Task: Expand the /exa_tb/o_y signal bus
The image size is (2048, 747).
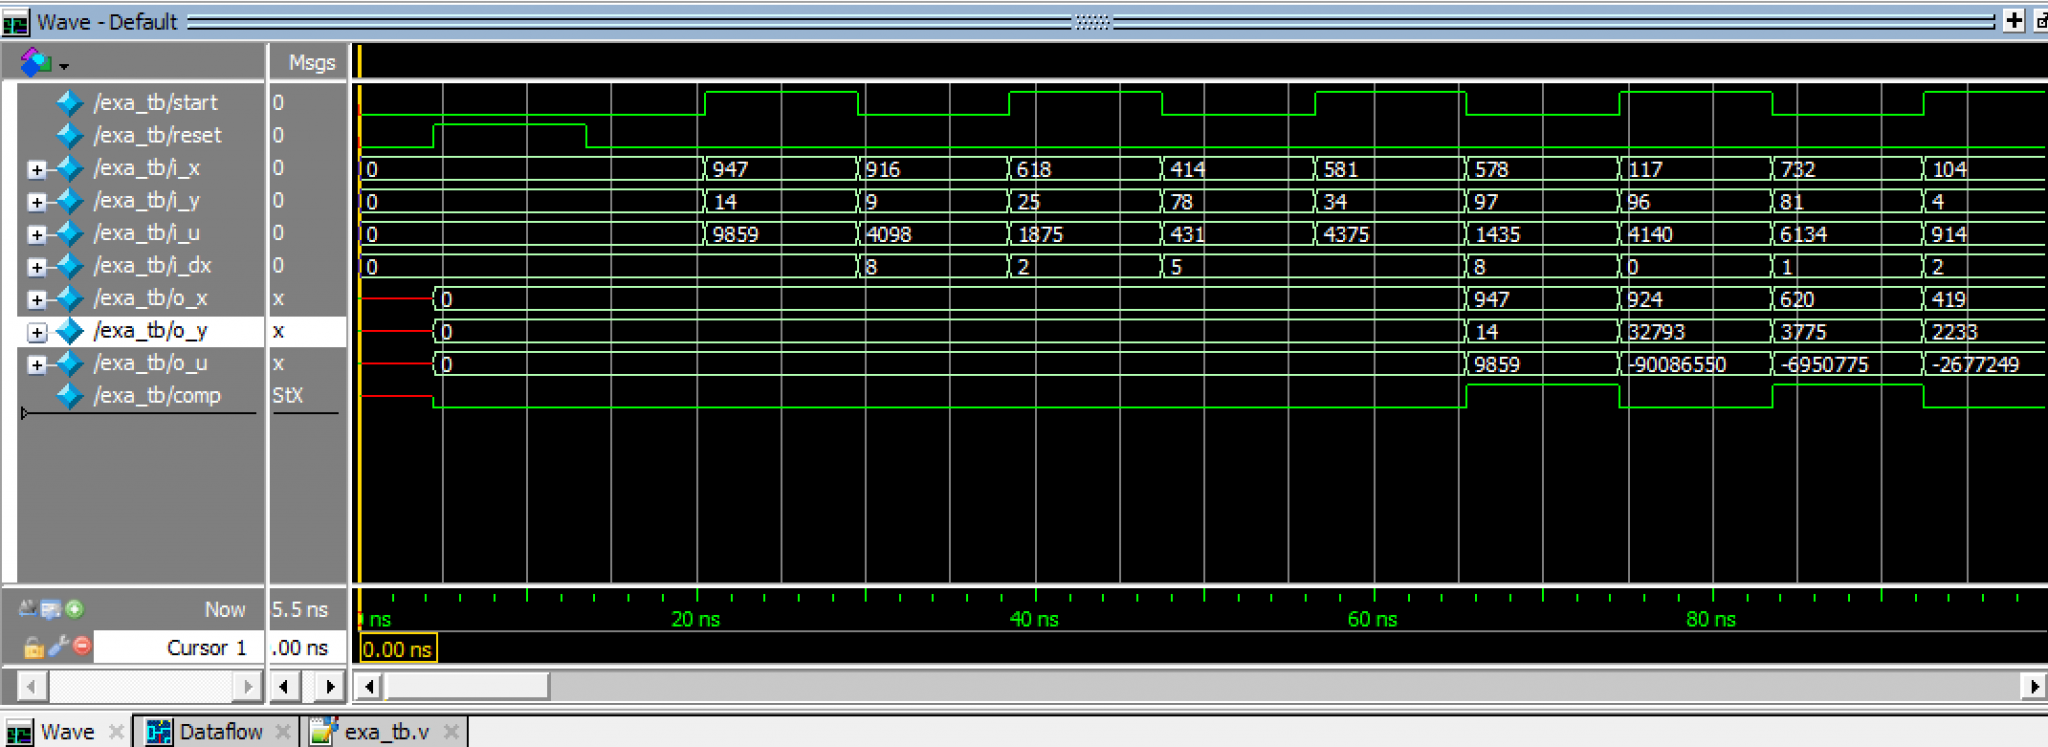Action: 37,332
